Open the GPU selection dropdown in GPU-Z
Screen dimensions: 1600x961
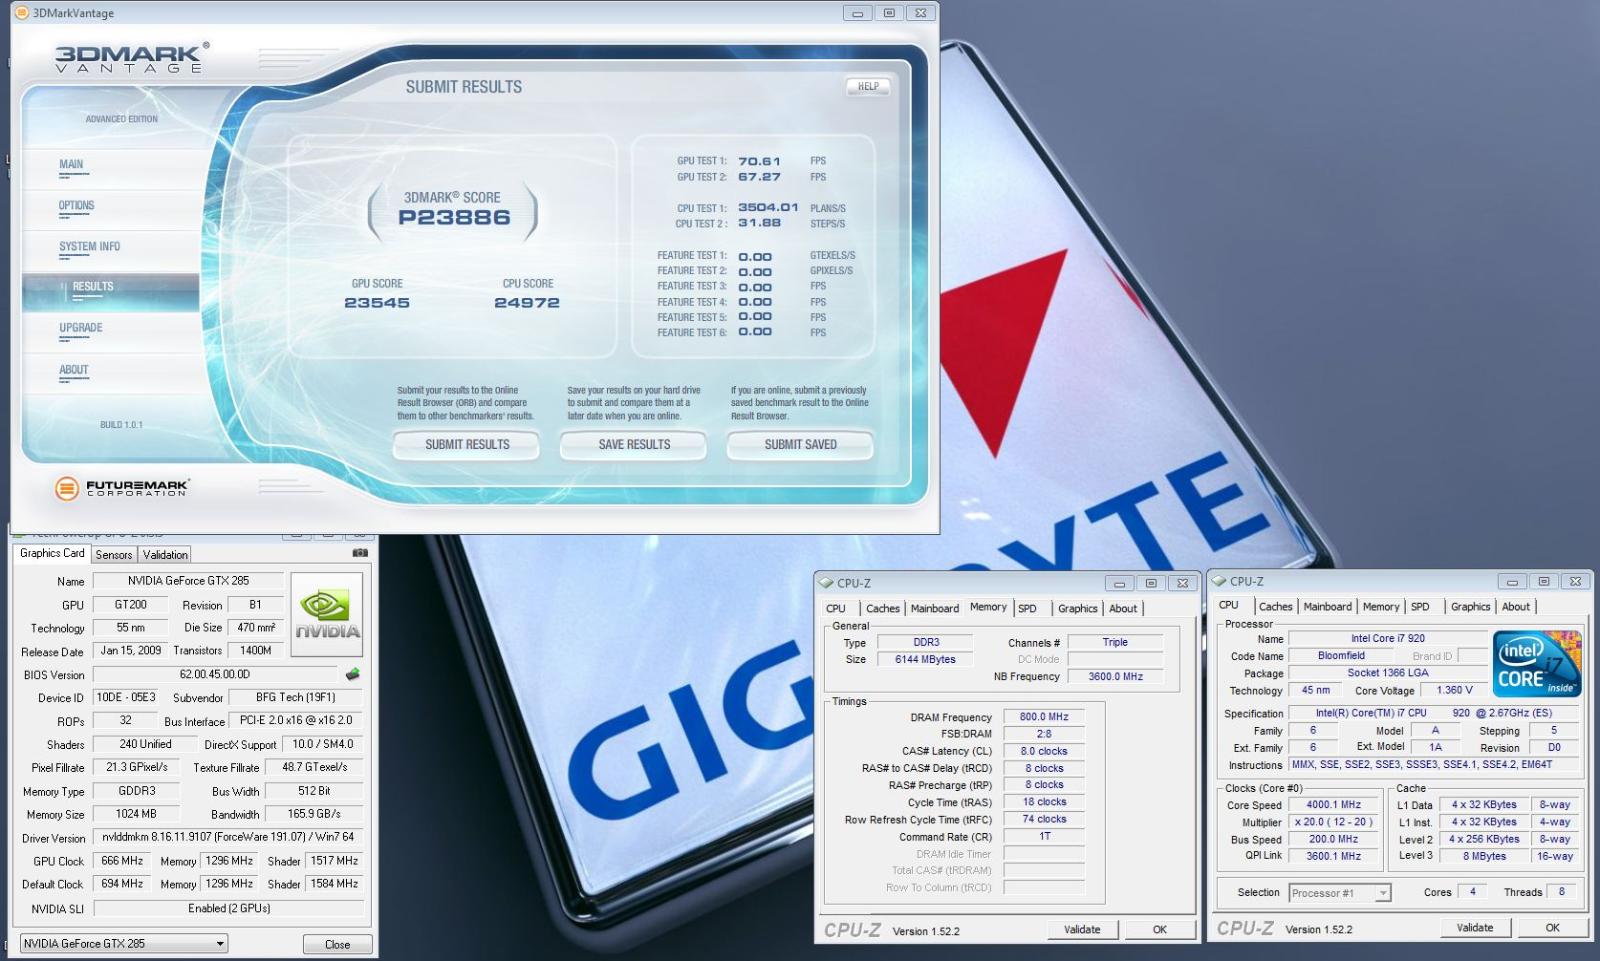(124, 943)
